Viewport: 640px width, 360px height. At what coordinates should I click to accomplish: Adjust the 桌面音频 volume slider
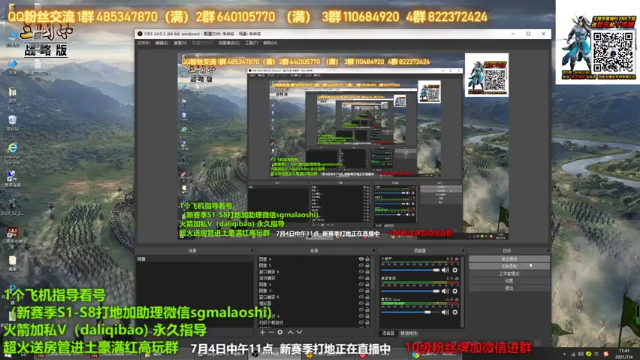(x=410, y=291)
